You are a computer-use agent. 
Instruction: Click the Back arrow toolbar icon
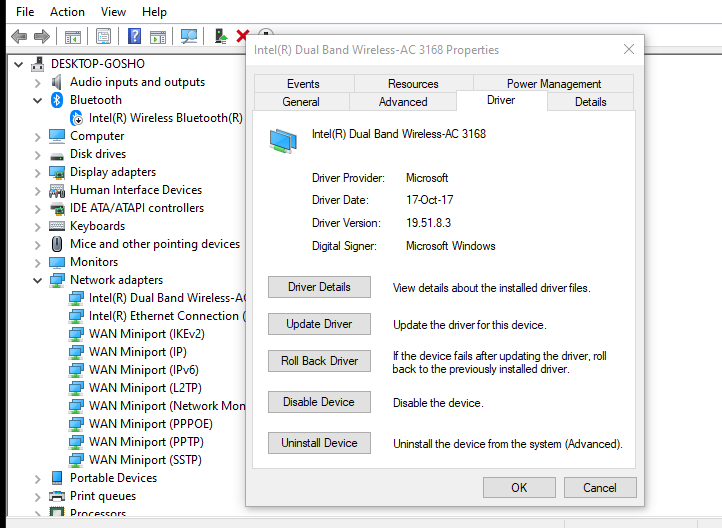[x=19, y=36]
